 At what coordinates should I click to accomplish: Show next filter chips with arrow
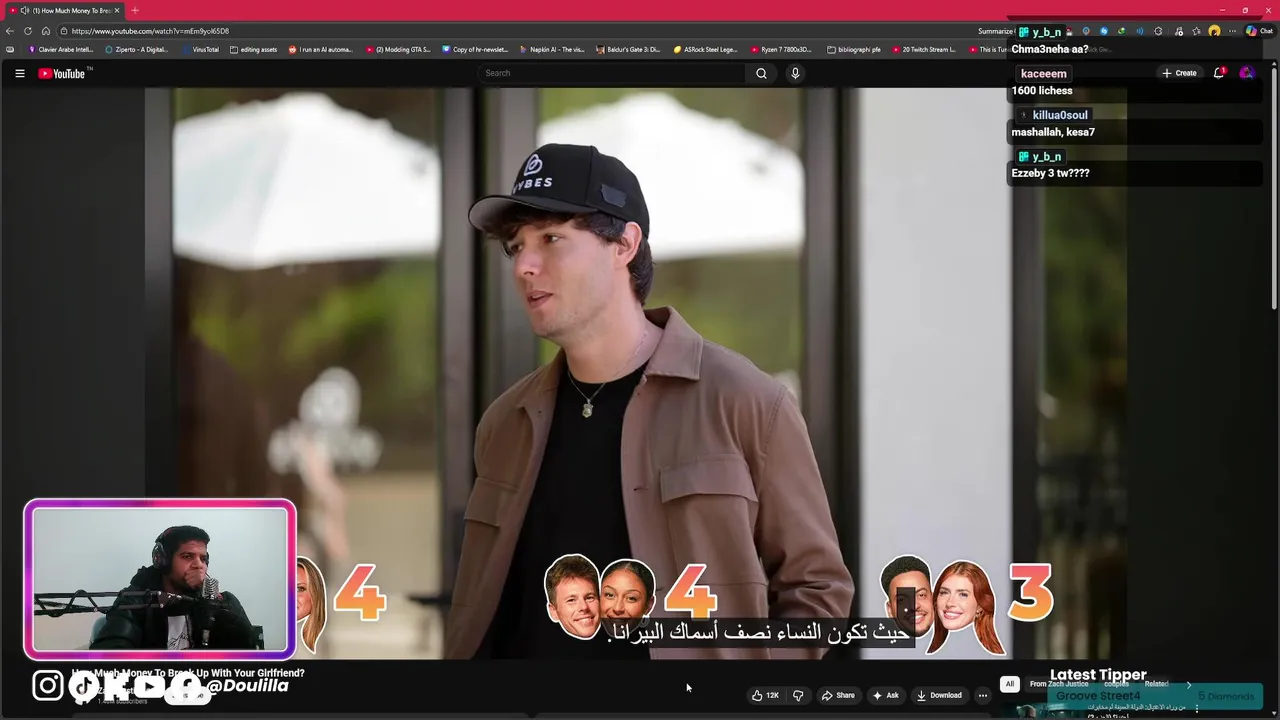[x=1189, y=684]
